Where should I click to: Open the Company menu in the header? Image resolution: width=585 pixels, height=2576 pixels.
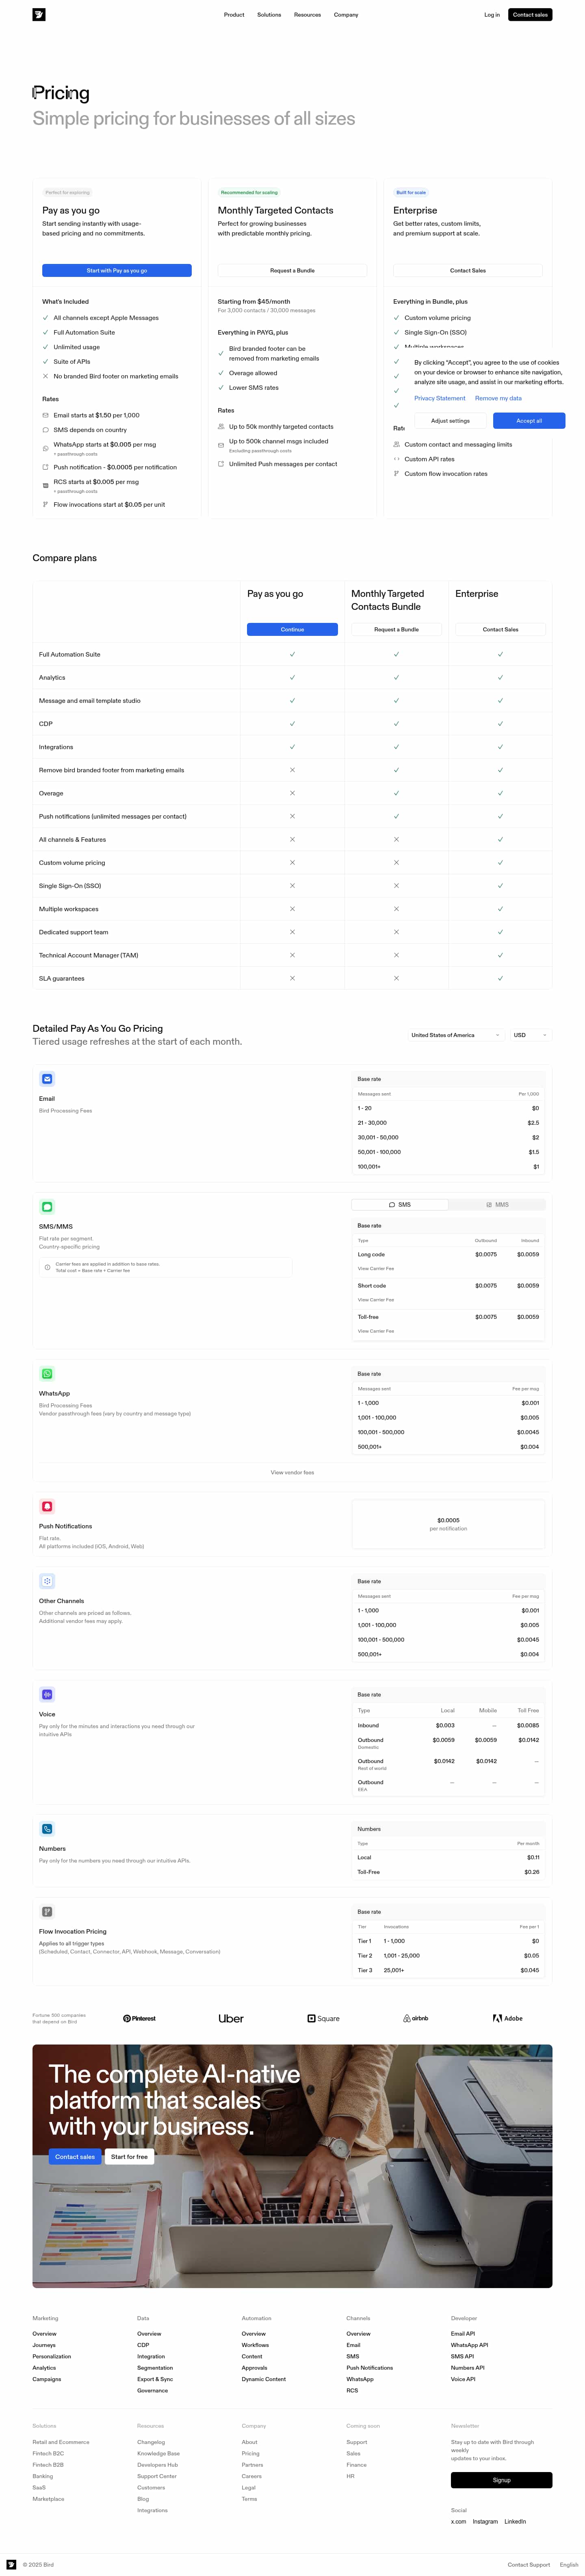346,15
